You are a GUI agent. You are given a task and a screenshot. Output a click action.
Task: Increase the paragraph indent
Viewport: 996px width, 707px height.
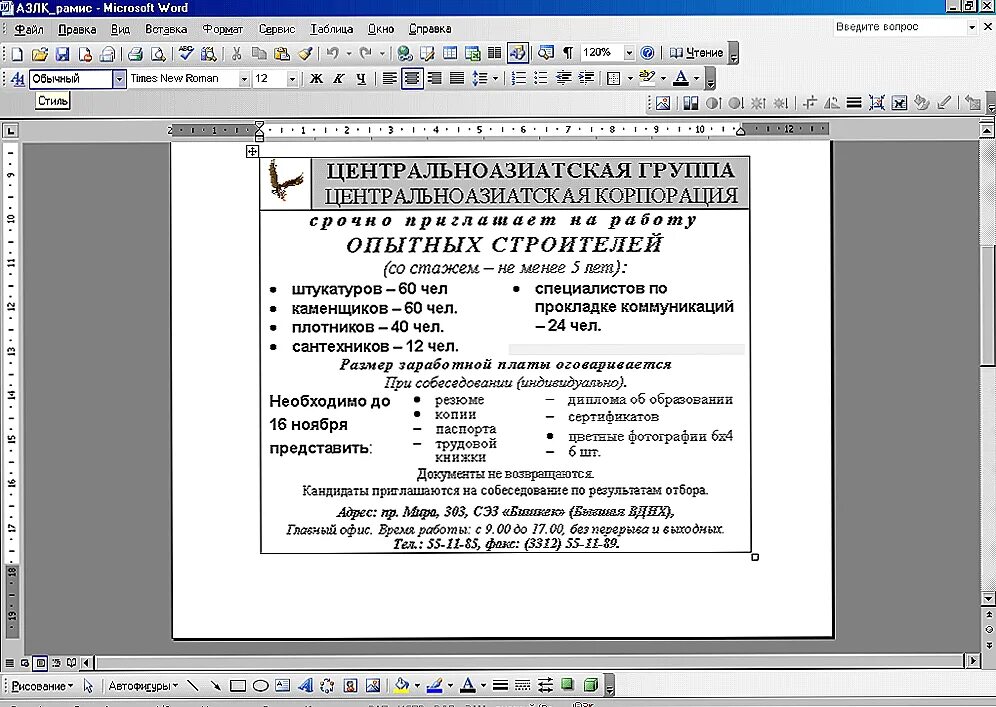(586, 79)
